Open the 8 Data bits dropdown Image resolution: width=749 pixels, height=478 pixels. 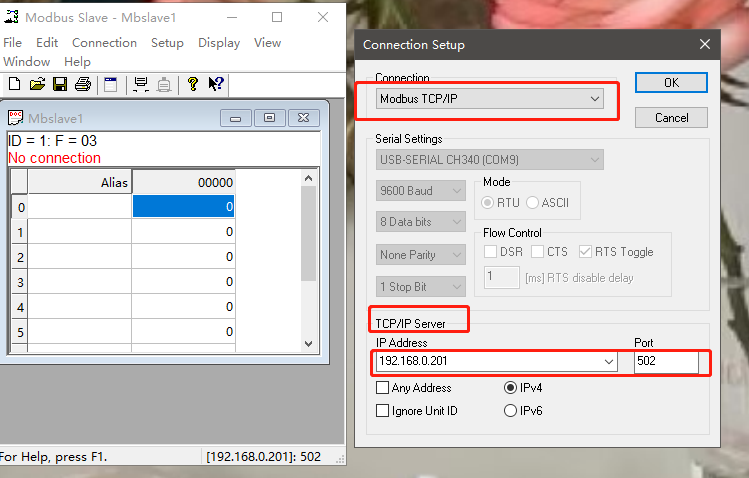(x=421, y=222)
